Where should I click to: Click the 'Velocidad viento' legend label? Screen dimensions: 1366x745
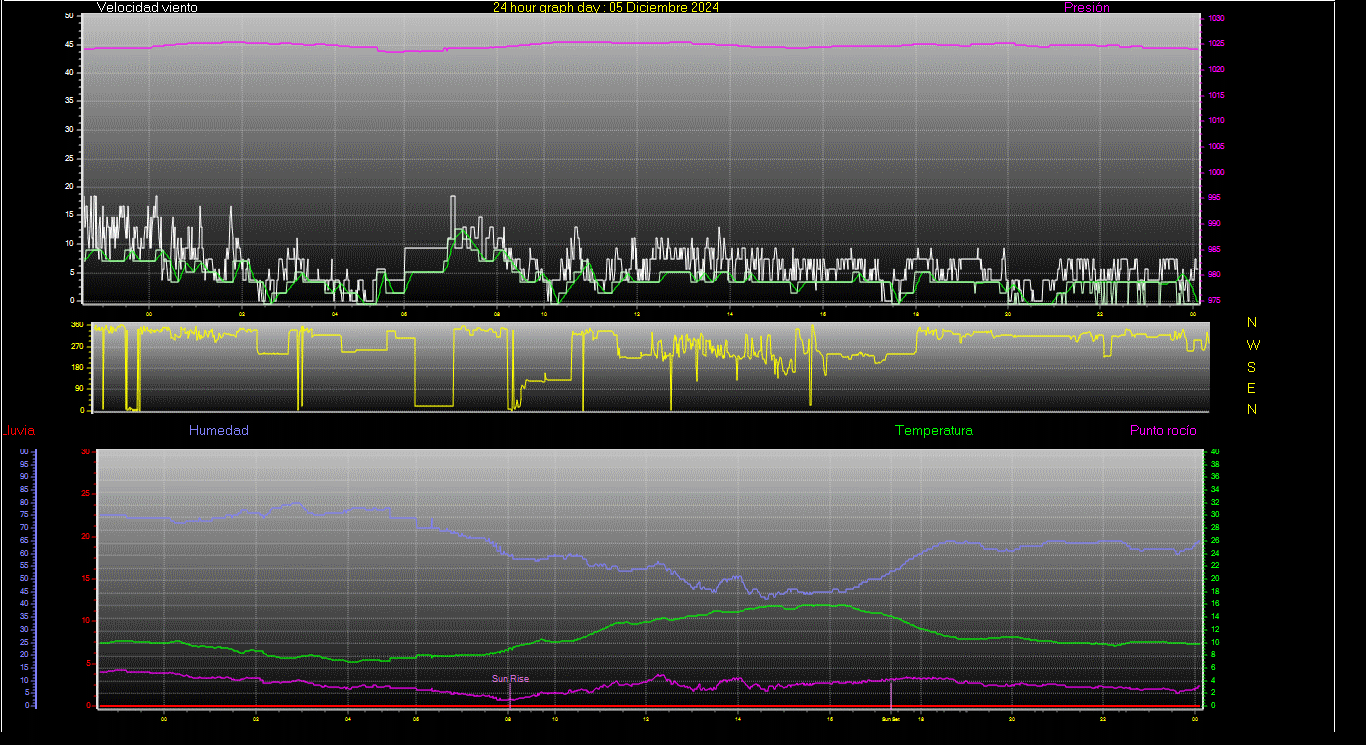click(x=147, y=7)
